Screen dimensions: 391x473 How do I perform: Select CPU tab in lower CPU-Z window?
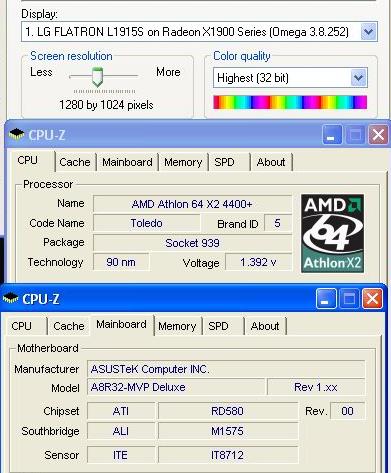coord(22,326)
